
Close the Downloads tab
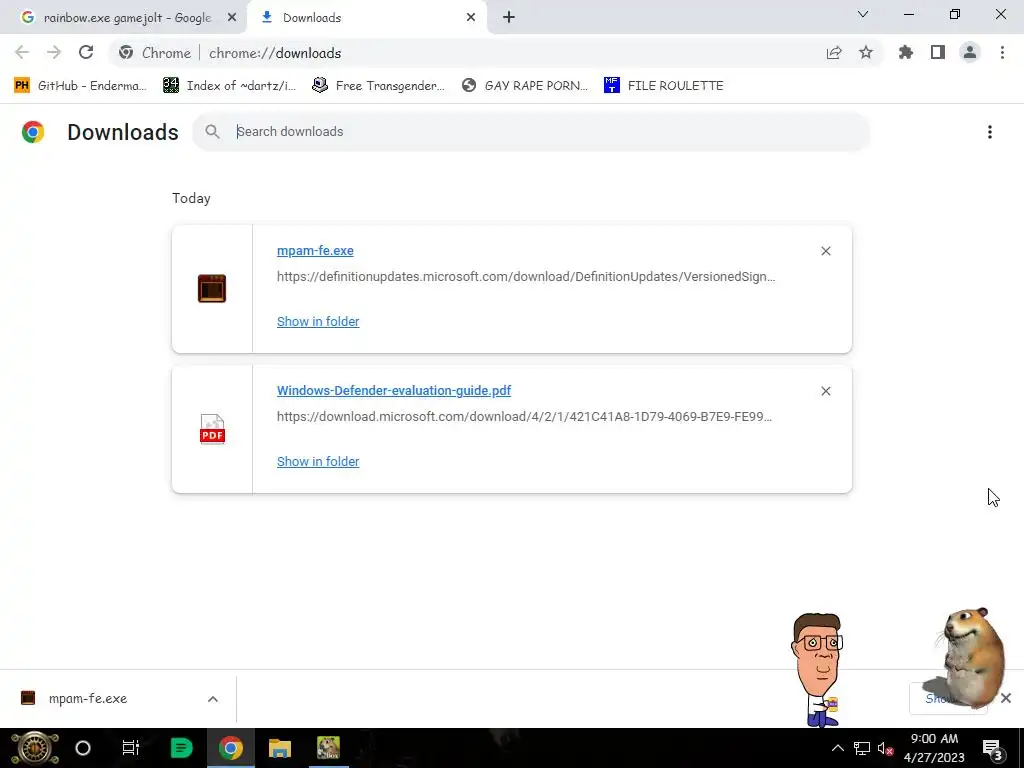click(471, 18)
